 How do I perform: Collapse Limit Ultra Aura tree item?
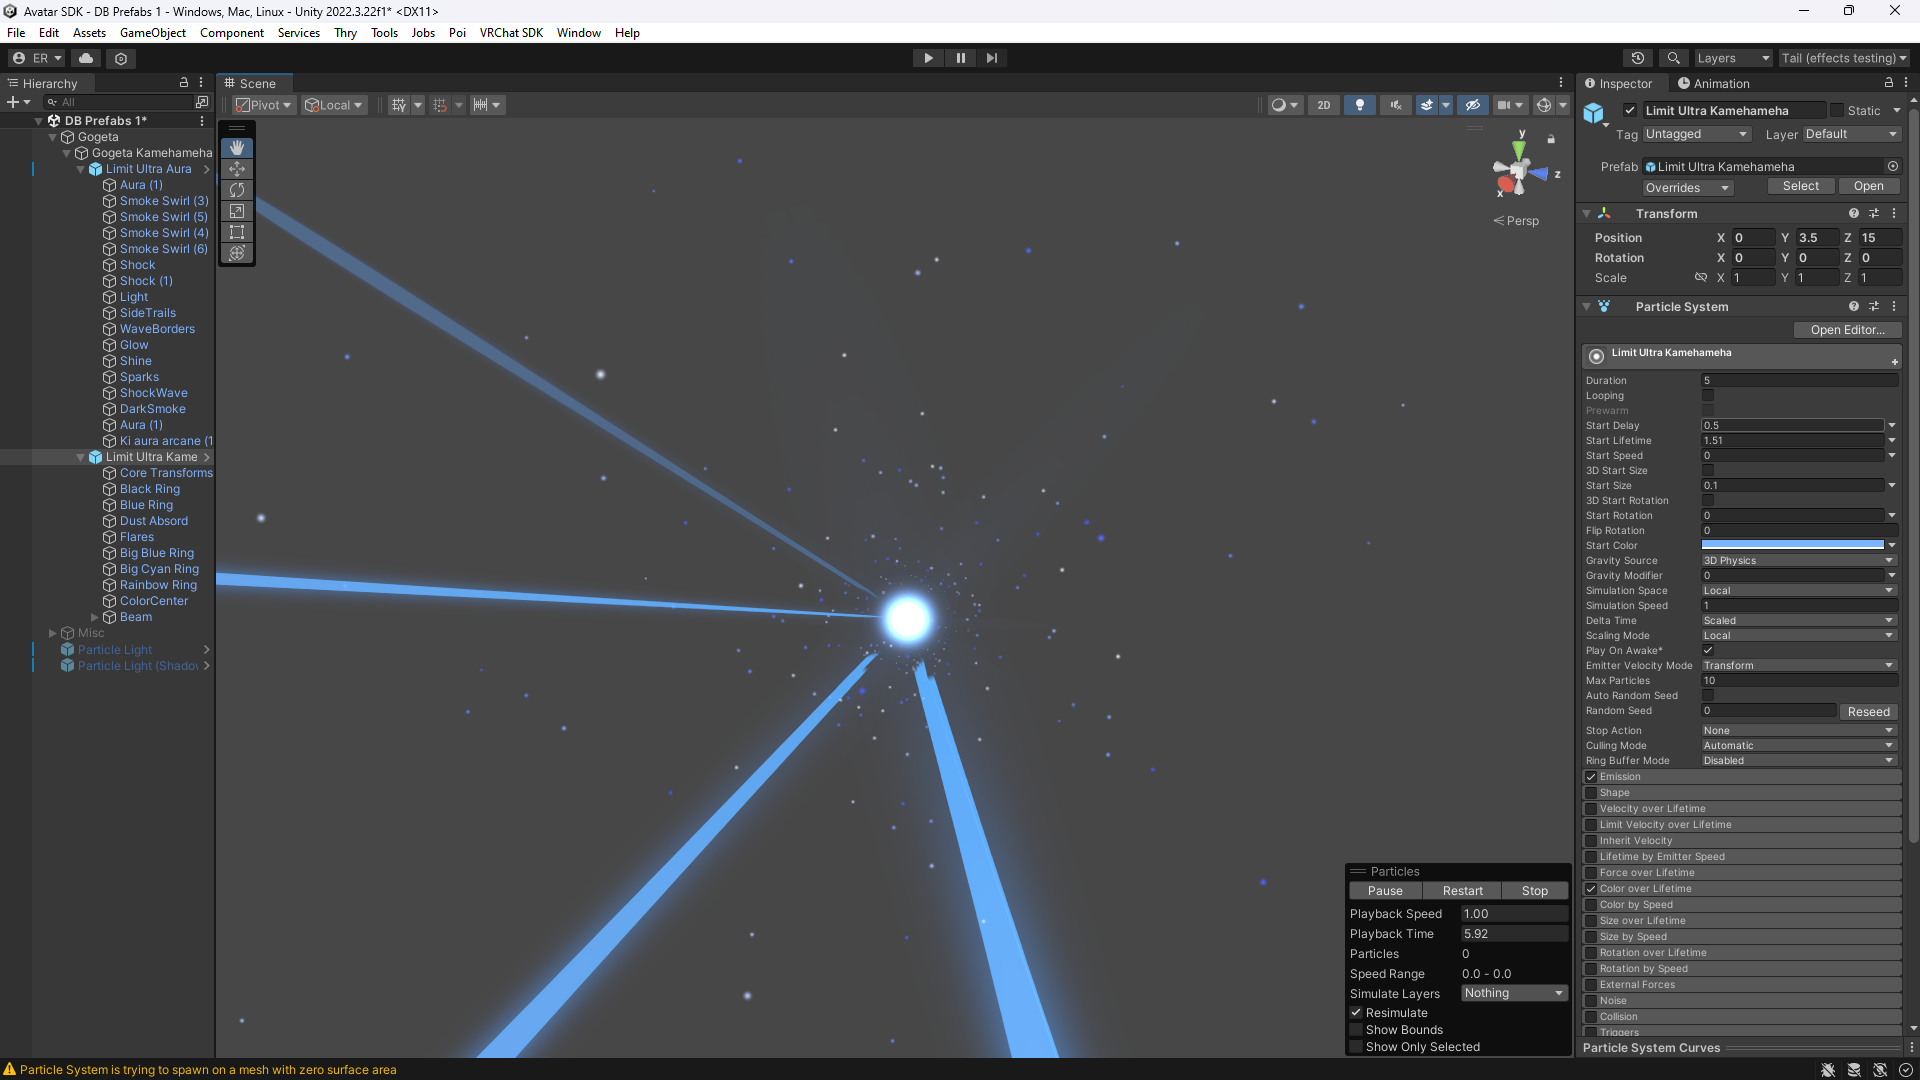click(x=81, y=170)
